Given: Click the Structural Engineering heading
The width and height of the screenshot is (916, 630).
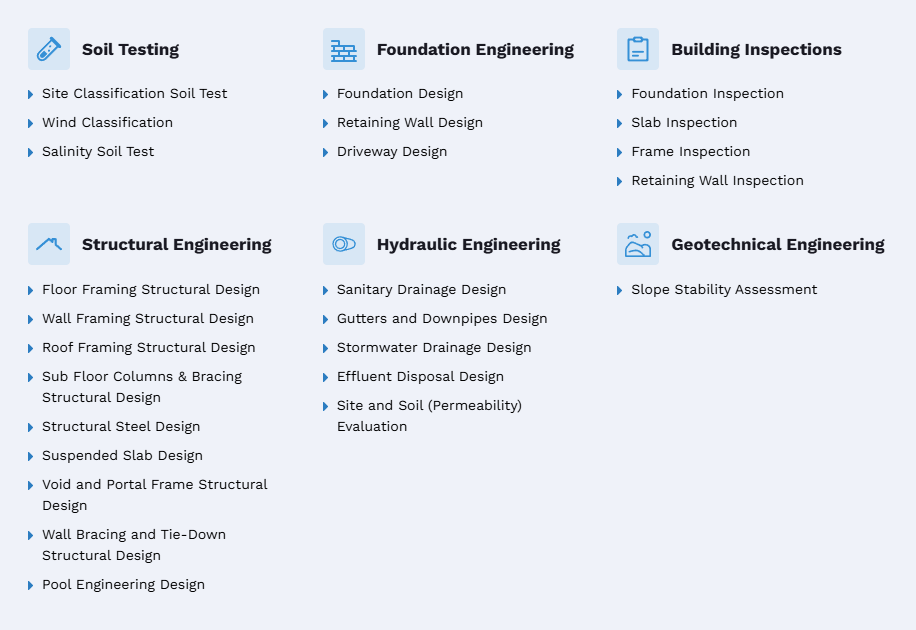Looking at the screenshot, I should pos(176,244).
